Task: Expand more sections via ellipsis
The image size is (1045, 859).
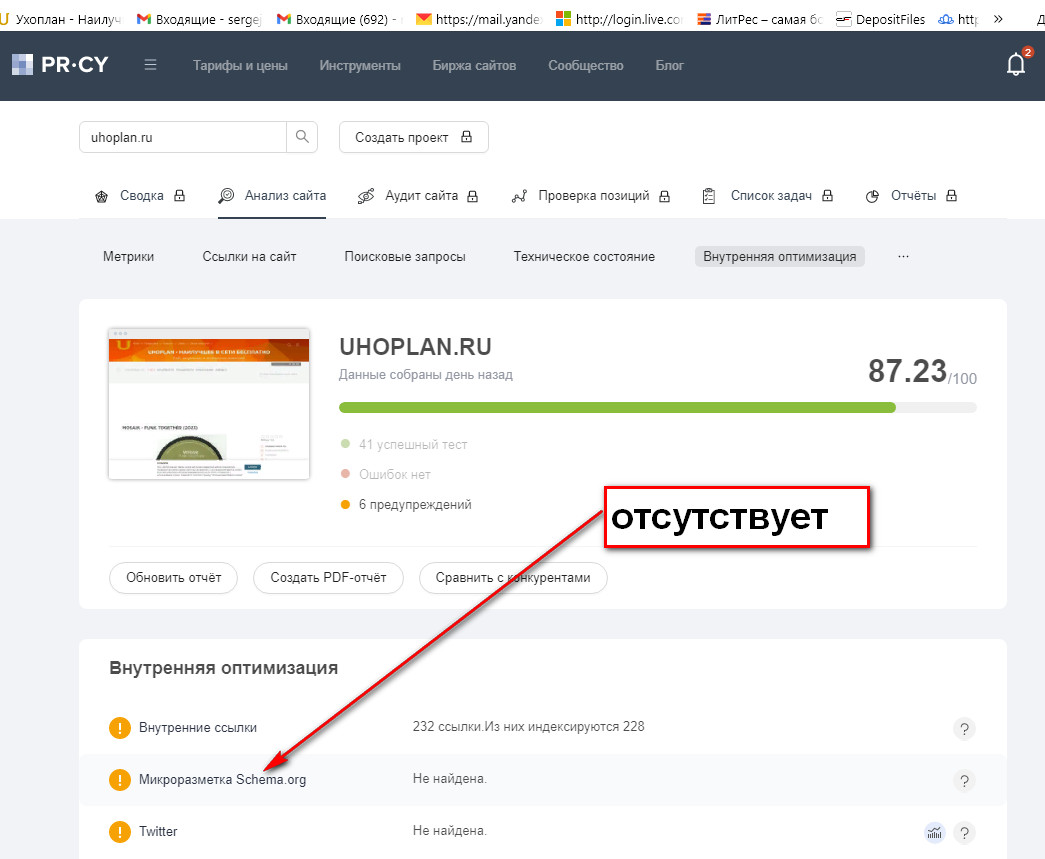Action: (903, 257)
